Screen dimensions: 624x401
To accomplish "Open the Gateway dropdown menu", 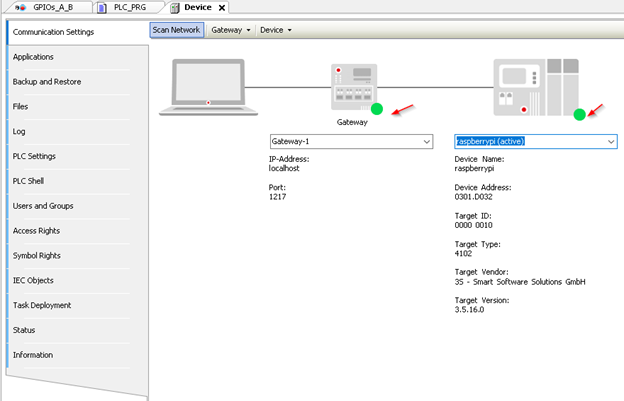I will coord(231,30).
